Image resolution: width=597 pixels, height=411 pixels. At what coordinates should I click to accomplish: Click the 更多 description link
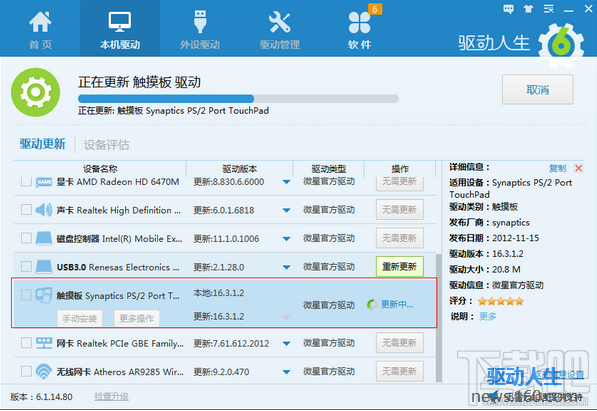click(488, 316)
